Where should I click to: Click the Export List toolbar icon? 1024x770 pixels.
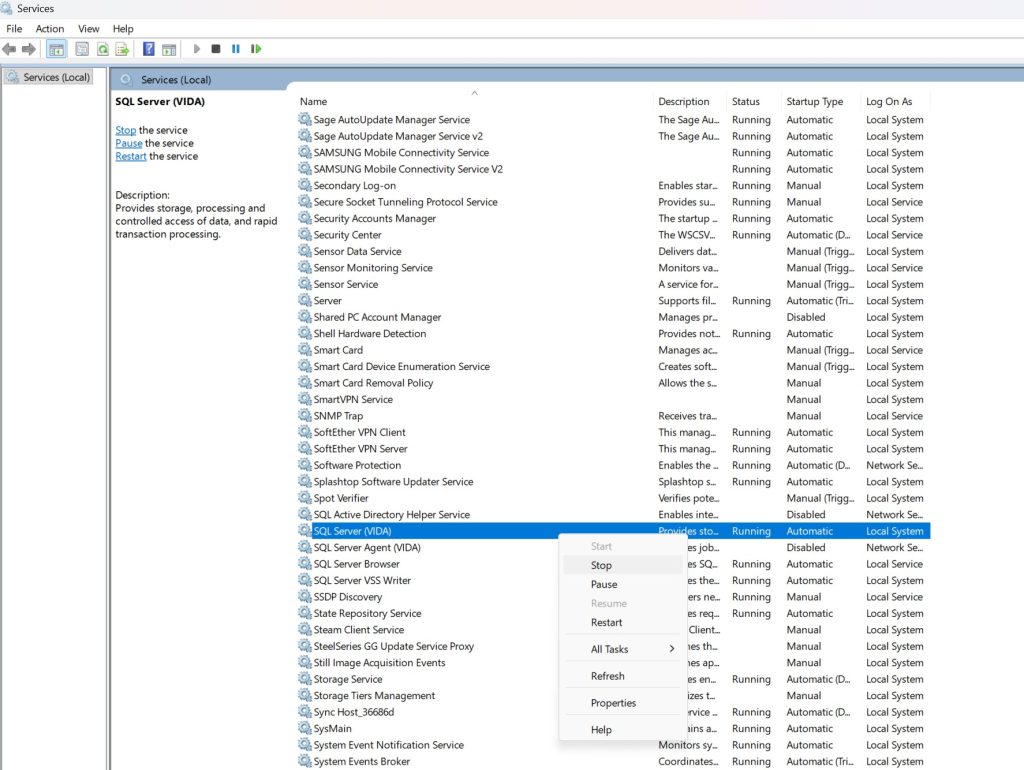click(122, 48)
